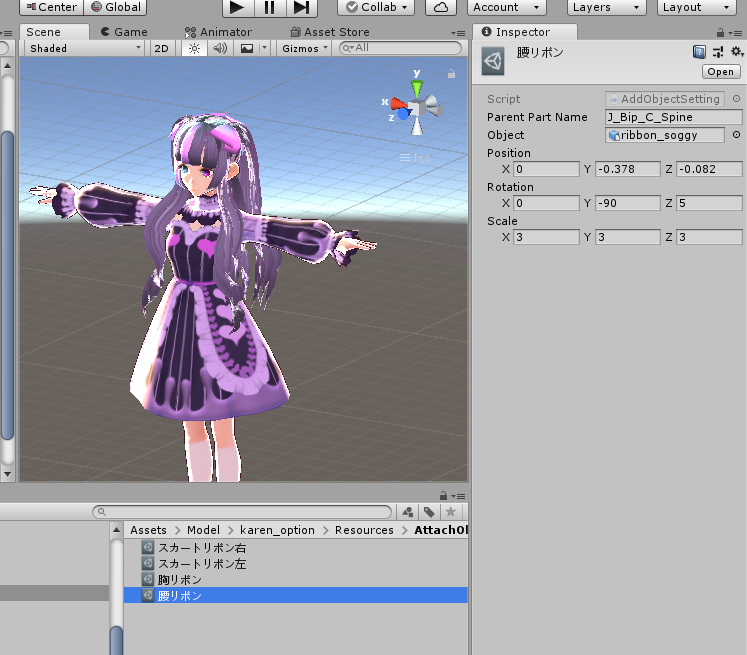Switch to the Animator tab

[x=219, y=32]
